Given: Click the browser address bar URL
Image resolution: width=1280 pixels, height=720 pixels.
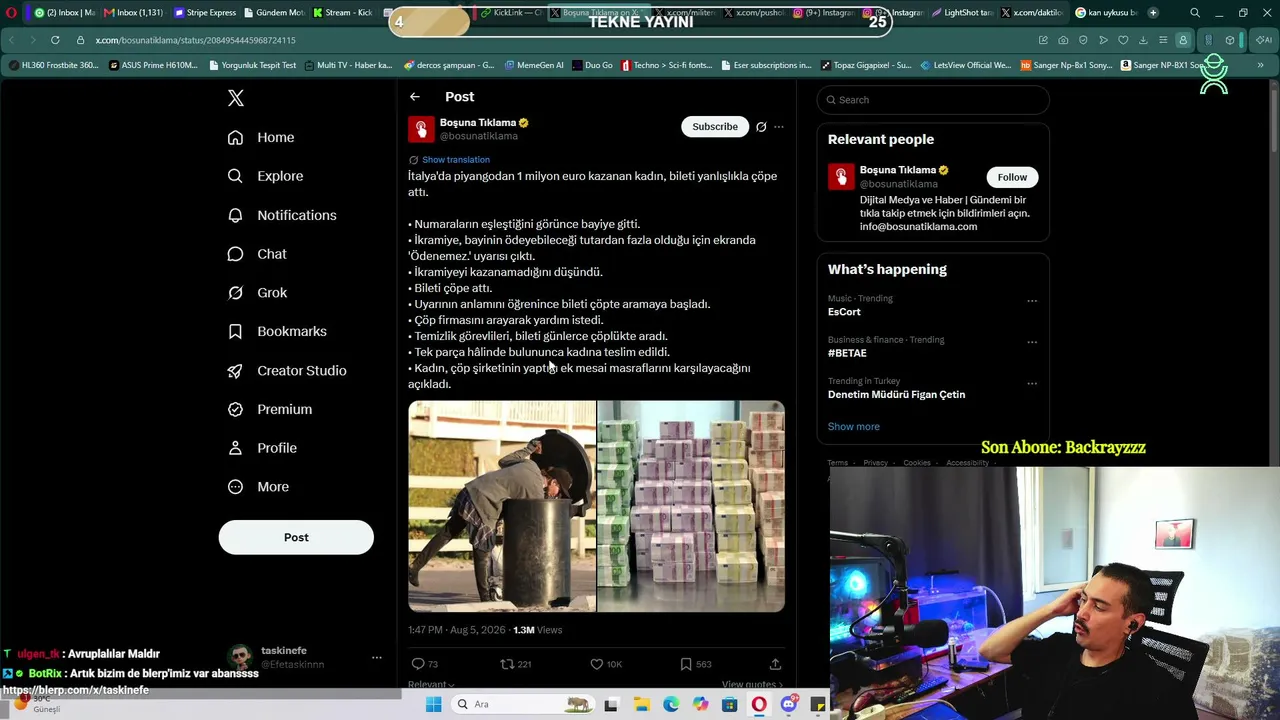Looking at the screenshot, I should point(195,40).
